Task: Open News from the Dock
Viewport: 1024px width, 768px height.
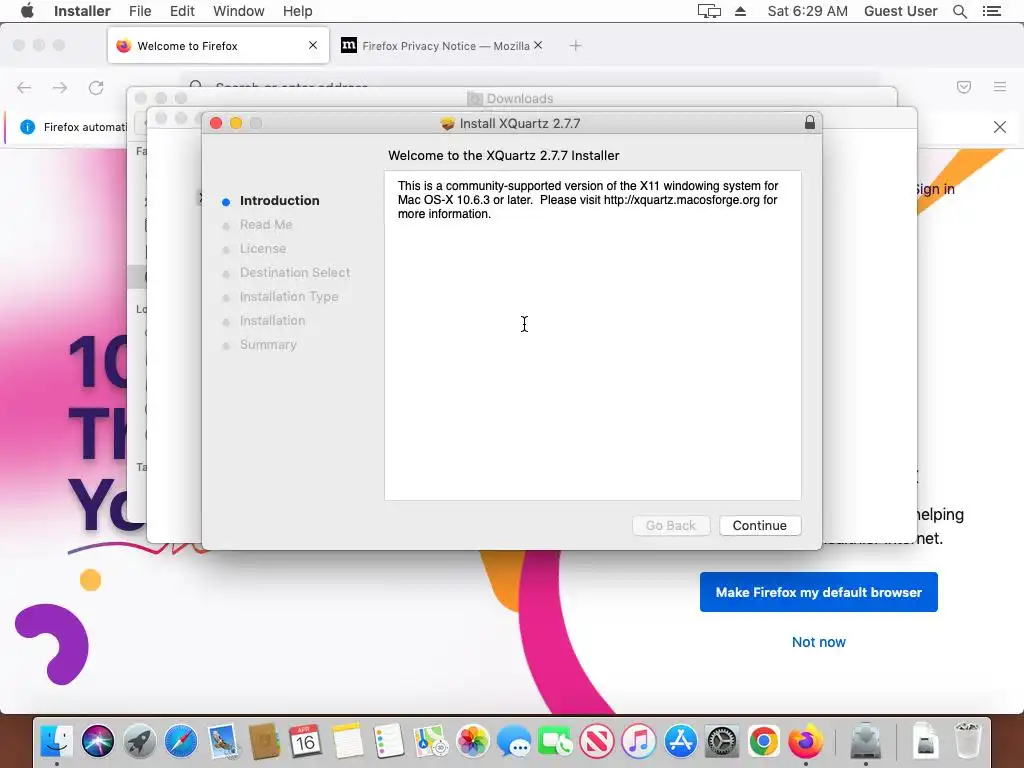Action: (x=597, y=741)
